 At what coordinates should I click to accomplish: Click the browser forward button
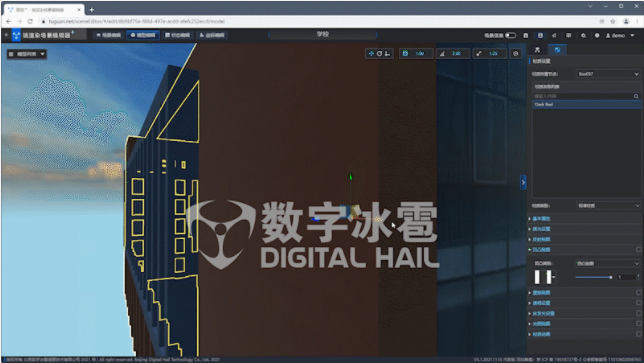click(19, 21)
